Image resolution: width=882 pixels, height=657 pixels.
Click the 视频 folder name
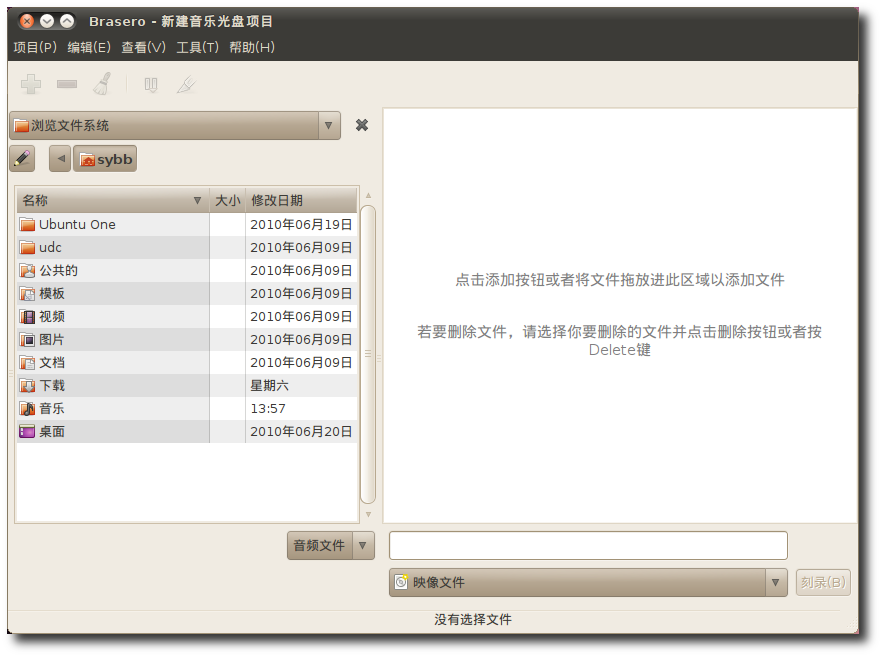(x=52, y=317)
